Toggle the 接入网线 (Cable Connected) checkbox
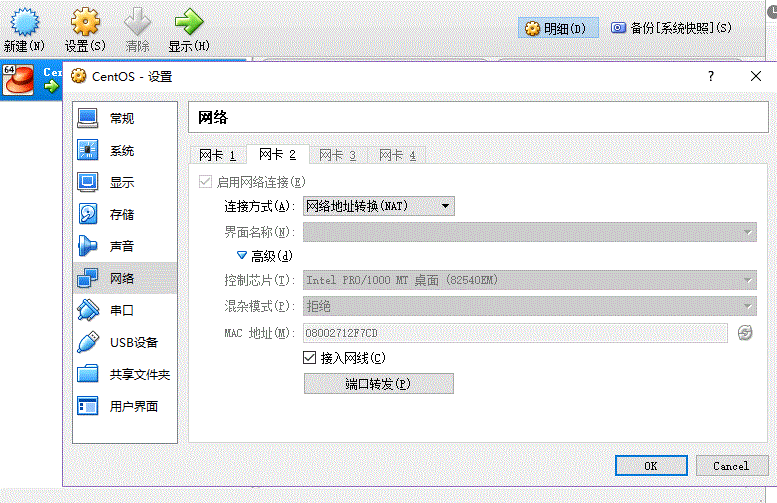Screen dimensions: 777x503 (309, 357)
